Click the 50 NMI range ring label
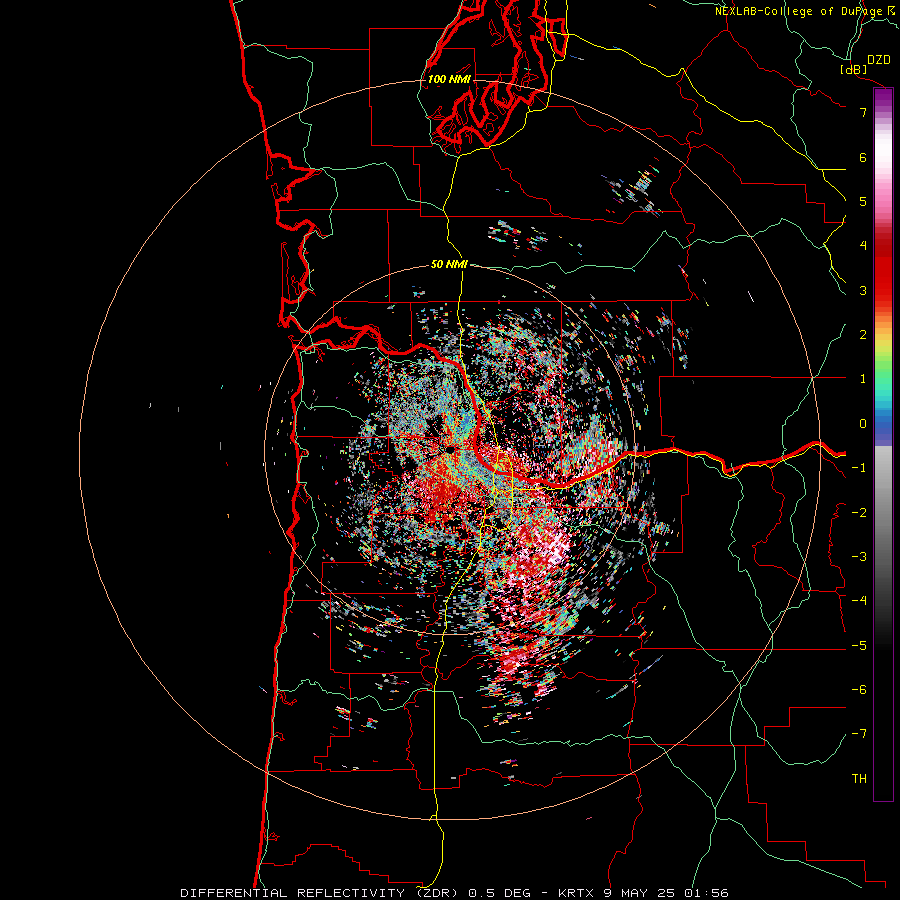The height and width of the screenshot is (900, 900). coord(449,264)
